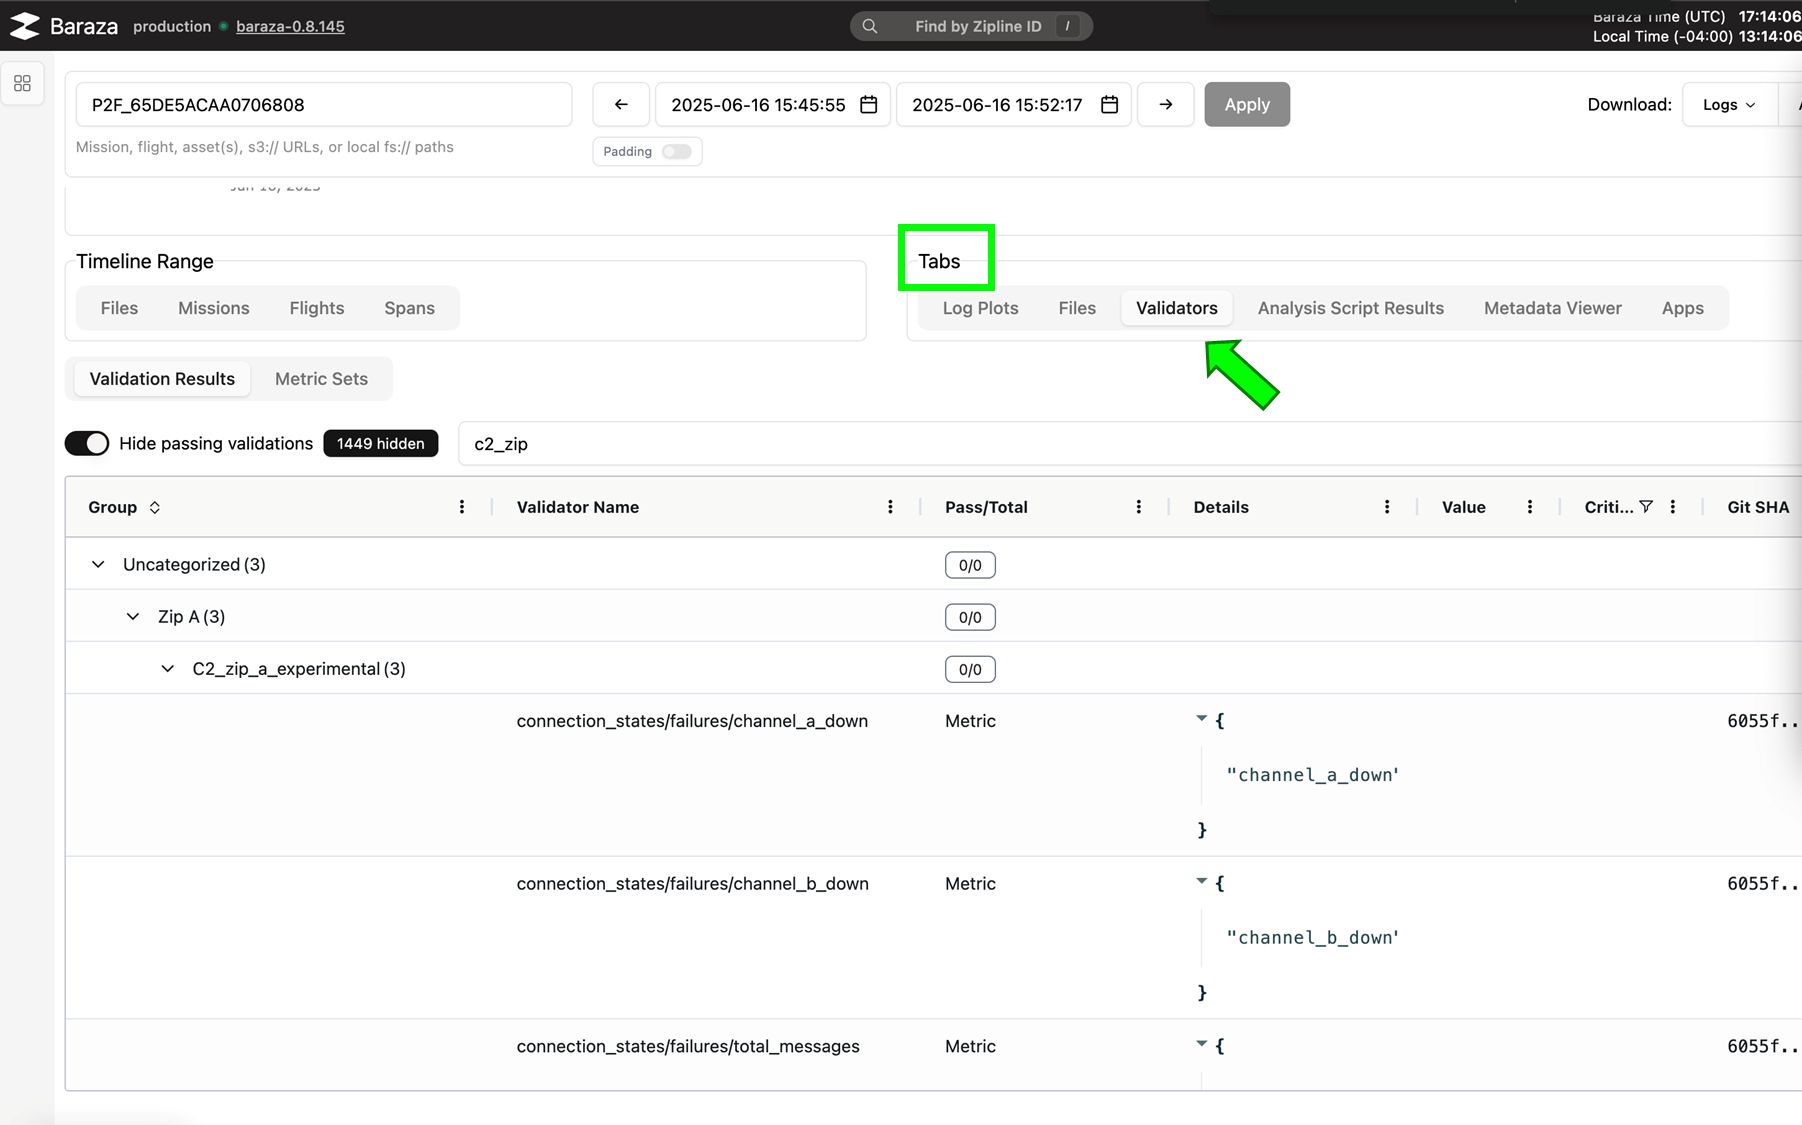Open Criticality column menu dots
Screen dimensions: 1802x1125
(x=1673, y=507)
